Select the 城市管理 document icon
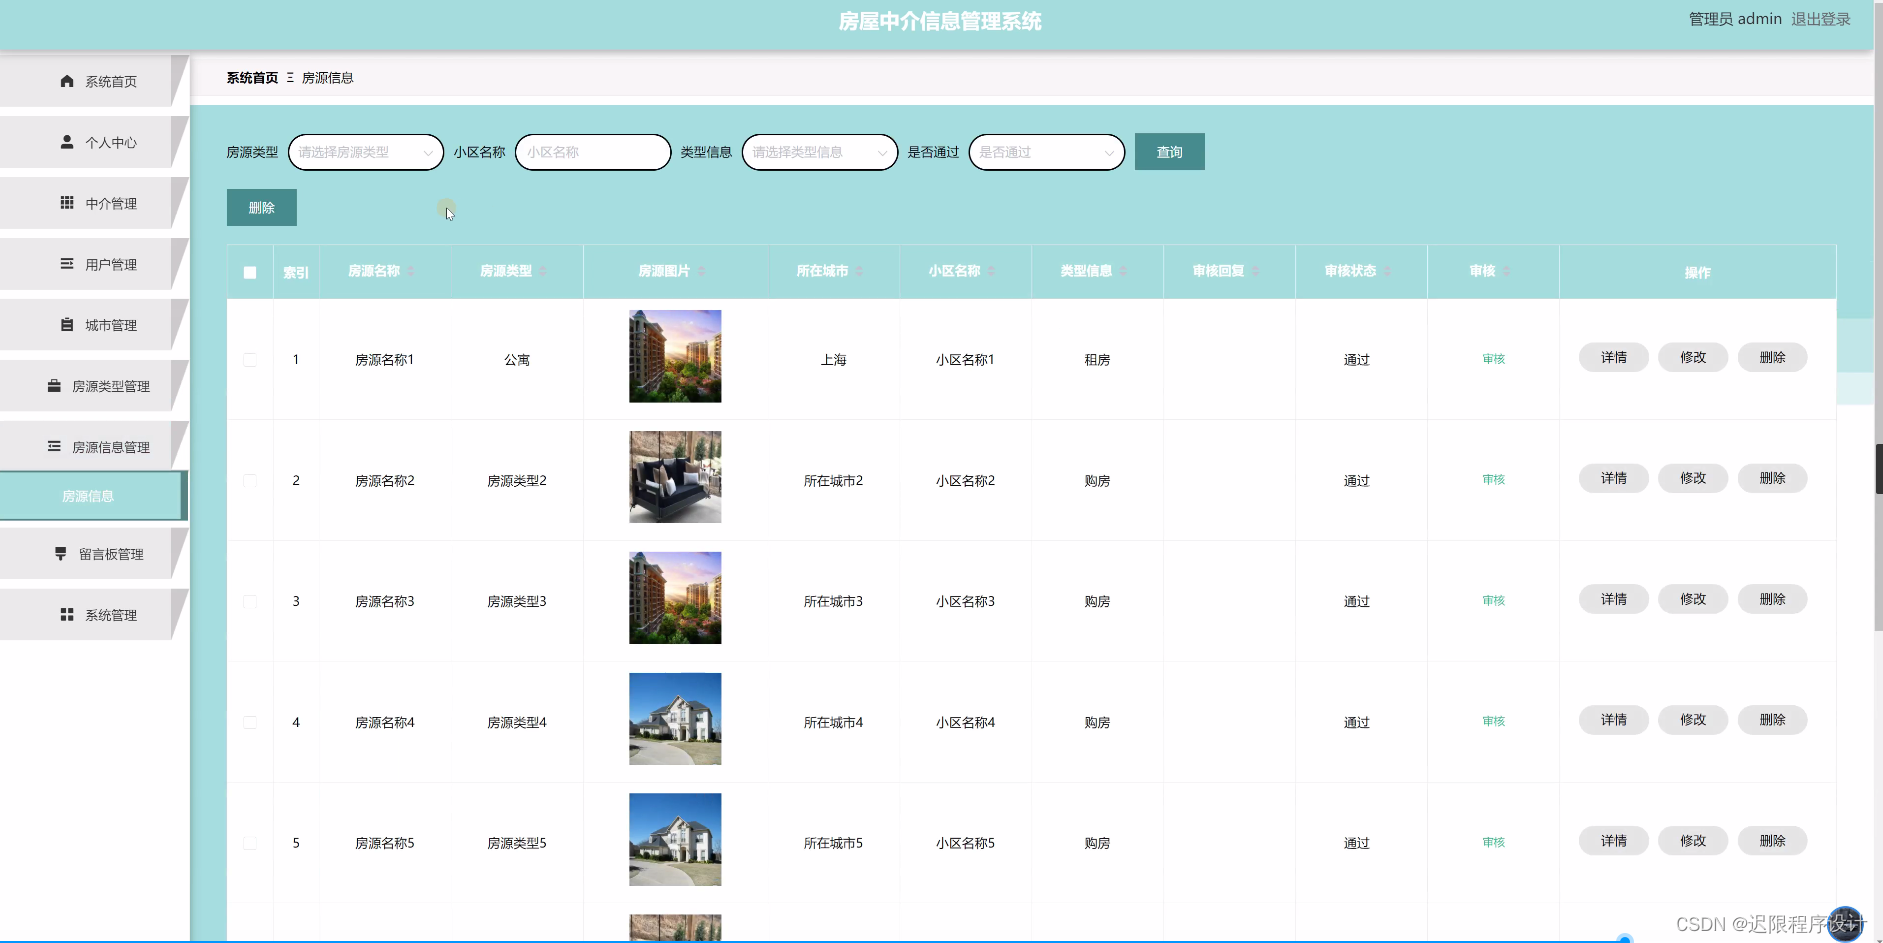 pos(67,324)
